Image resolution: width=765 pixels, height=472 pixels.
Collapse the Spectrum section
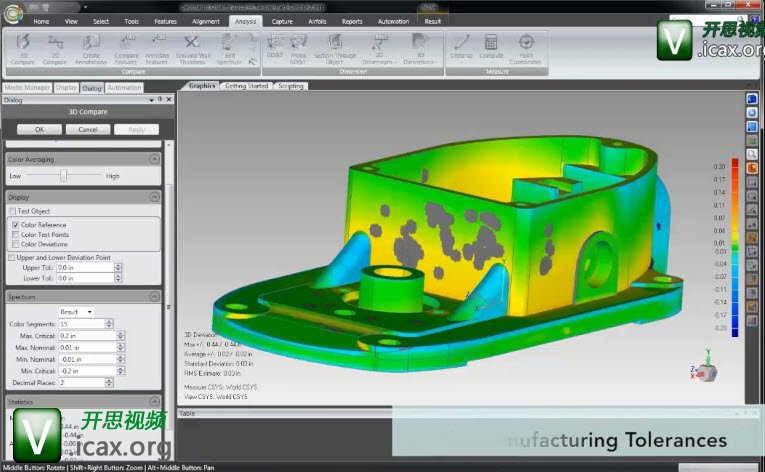[x=155, y=297]
